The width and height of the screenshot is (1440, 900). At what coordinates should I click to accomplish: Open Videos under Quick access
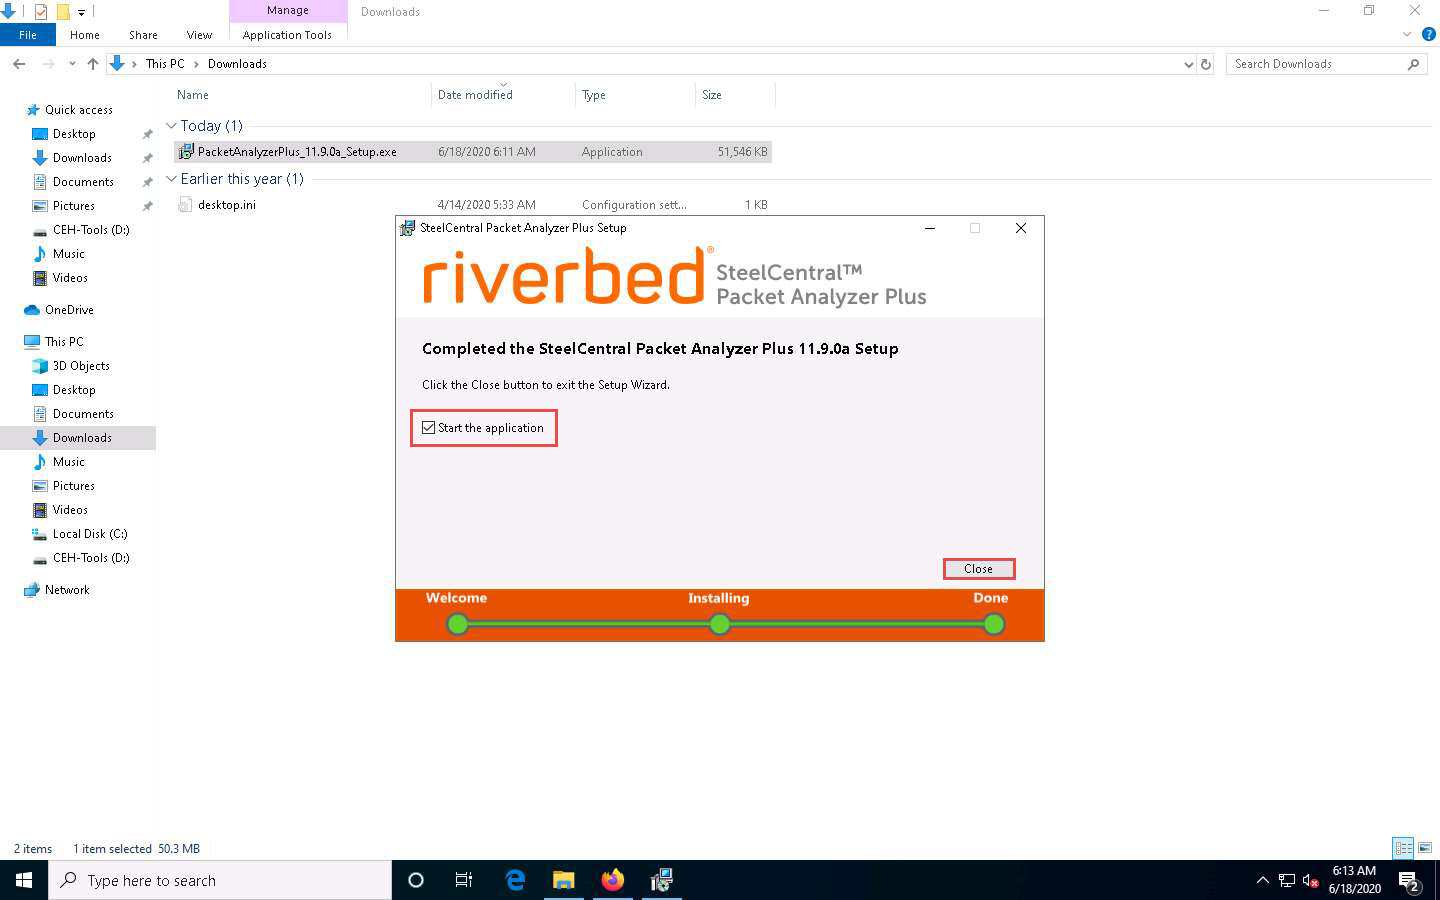tap(70, 278)
